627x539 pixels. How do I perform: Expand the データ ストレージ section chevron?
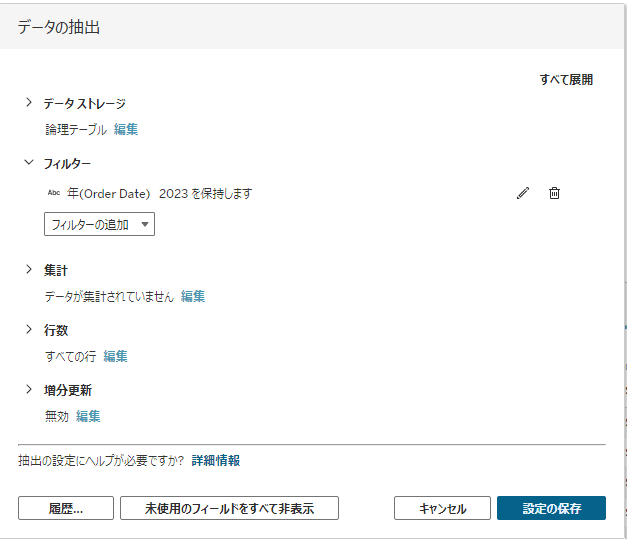click(x=29, y=102)
